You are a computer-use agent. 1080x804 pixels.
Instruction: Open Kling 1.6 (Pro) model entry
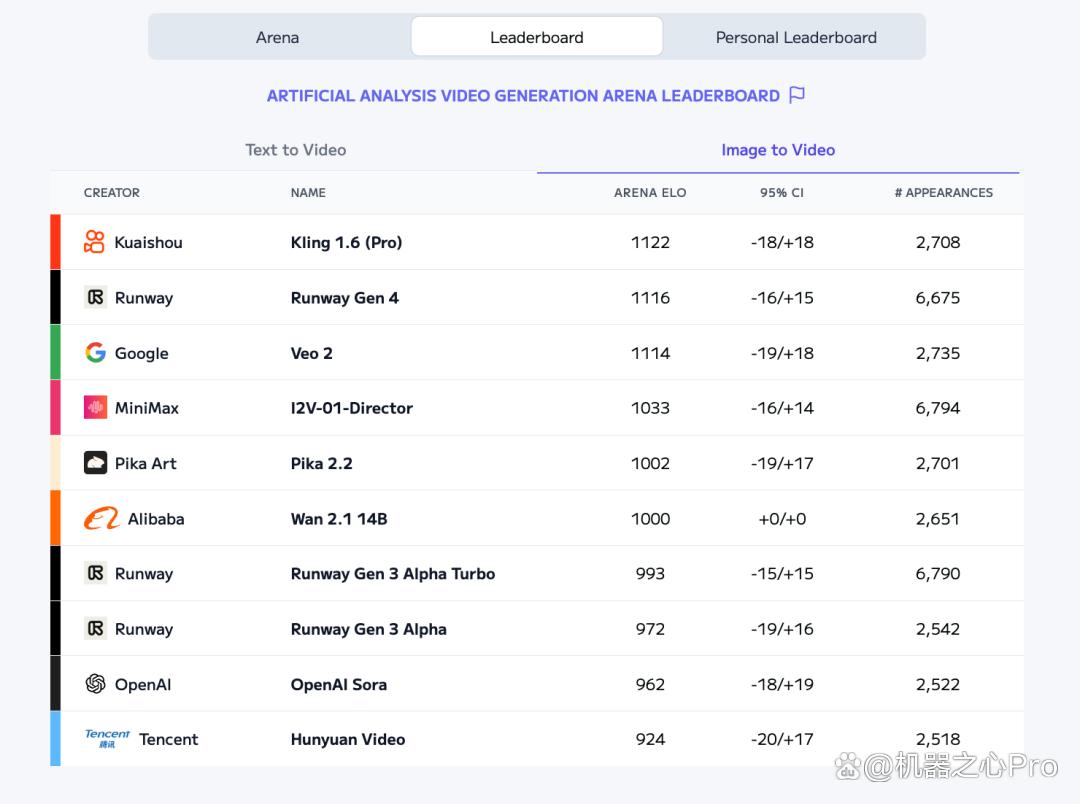click(346, 243)
